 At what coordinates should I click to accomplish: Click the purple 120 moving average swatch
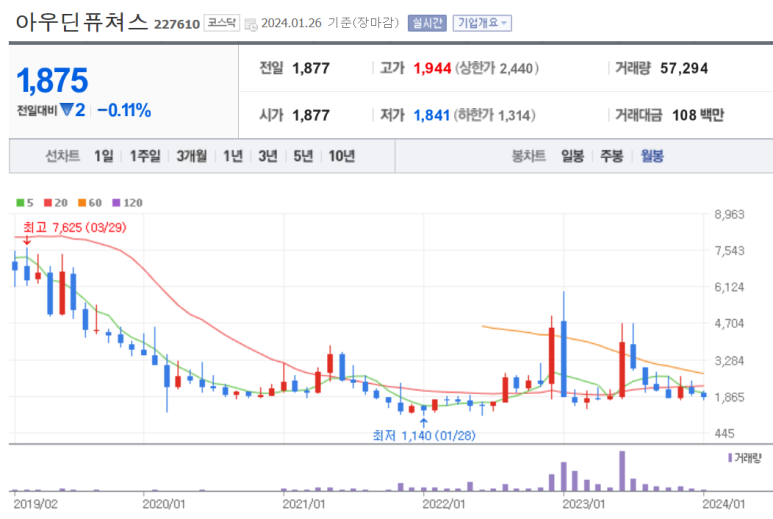116,203
